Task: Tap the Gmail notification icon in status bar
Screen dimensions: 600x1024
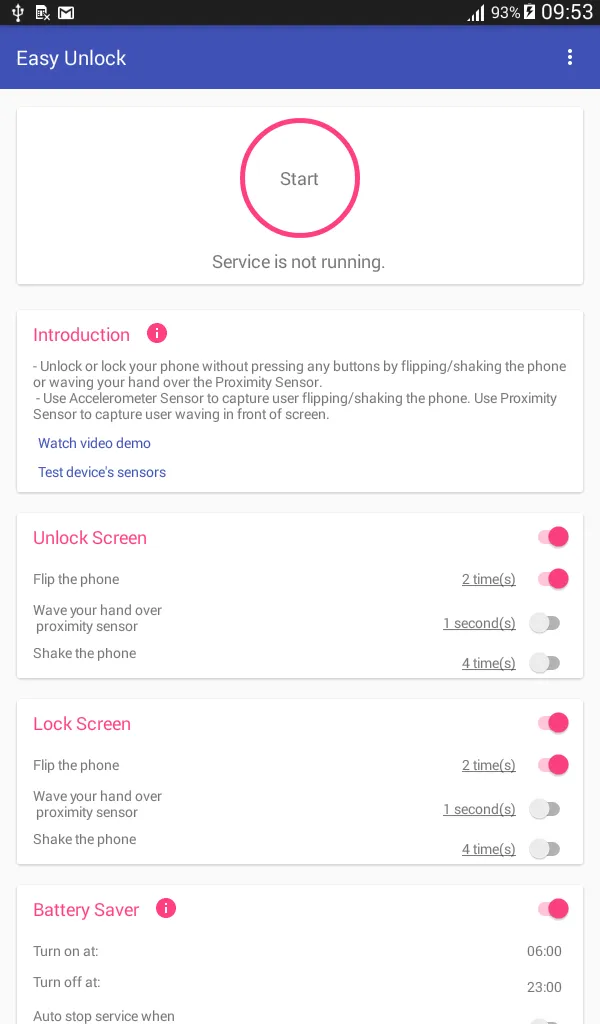Action: click(x=66, y=12)
